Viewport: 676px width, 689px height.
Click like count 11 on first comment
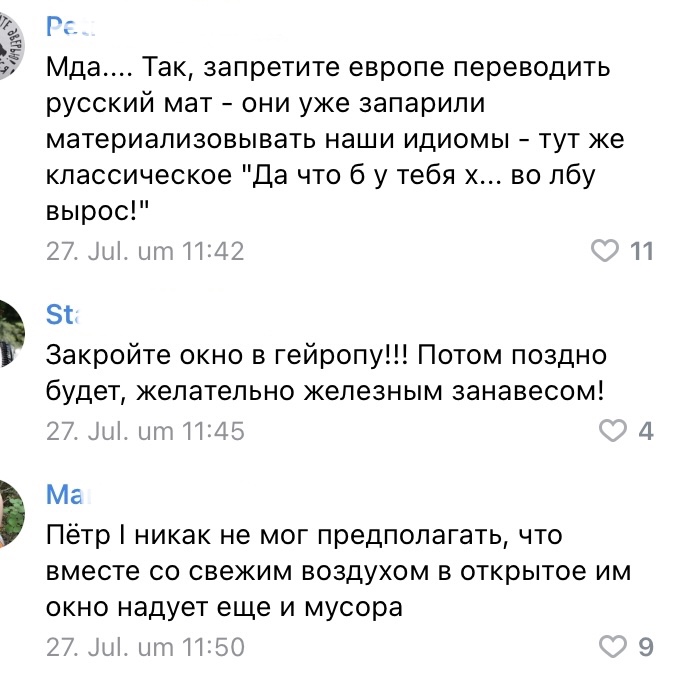click(642, 251)
